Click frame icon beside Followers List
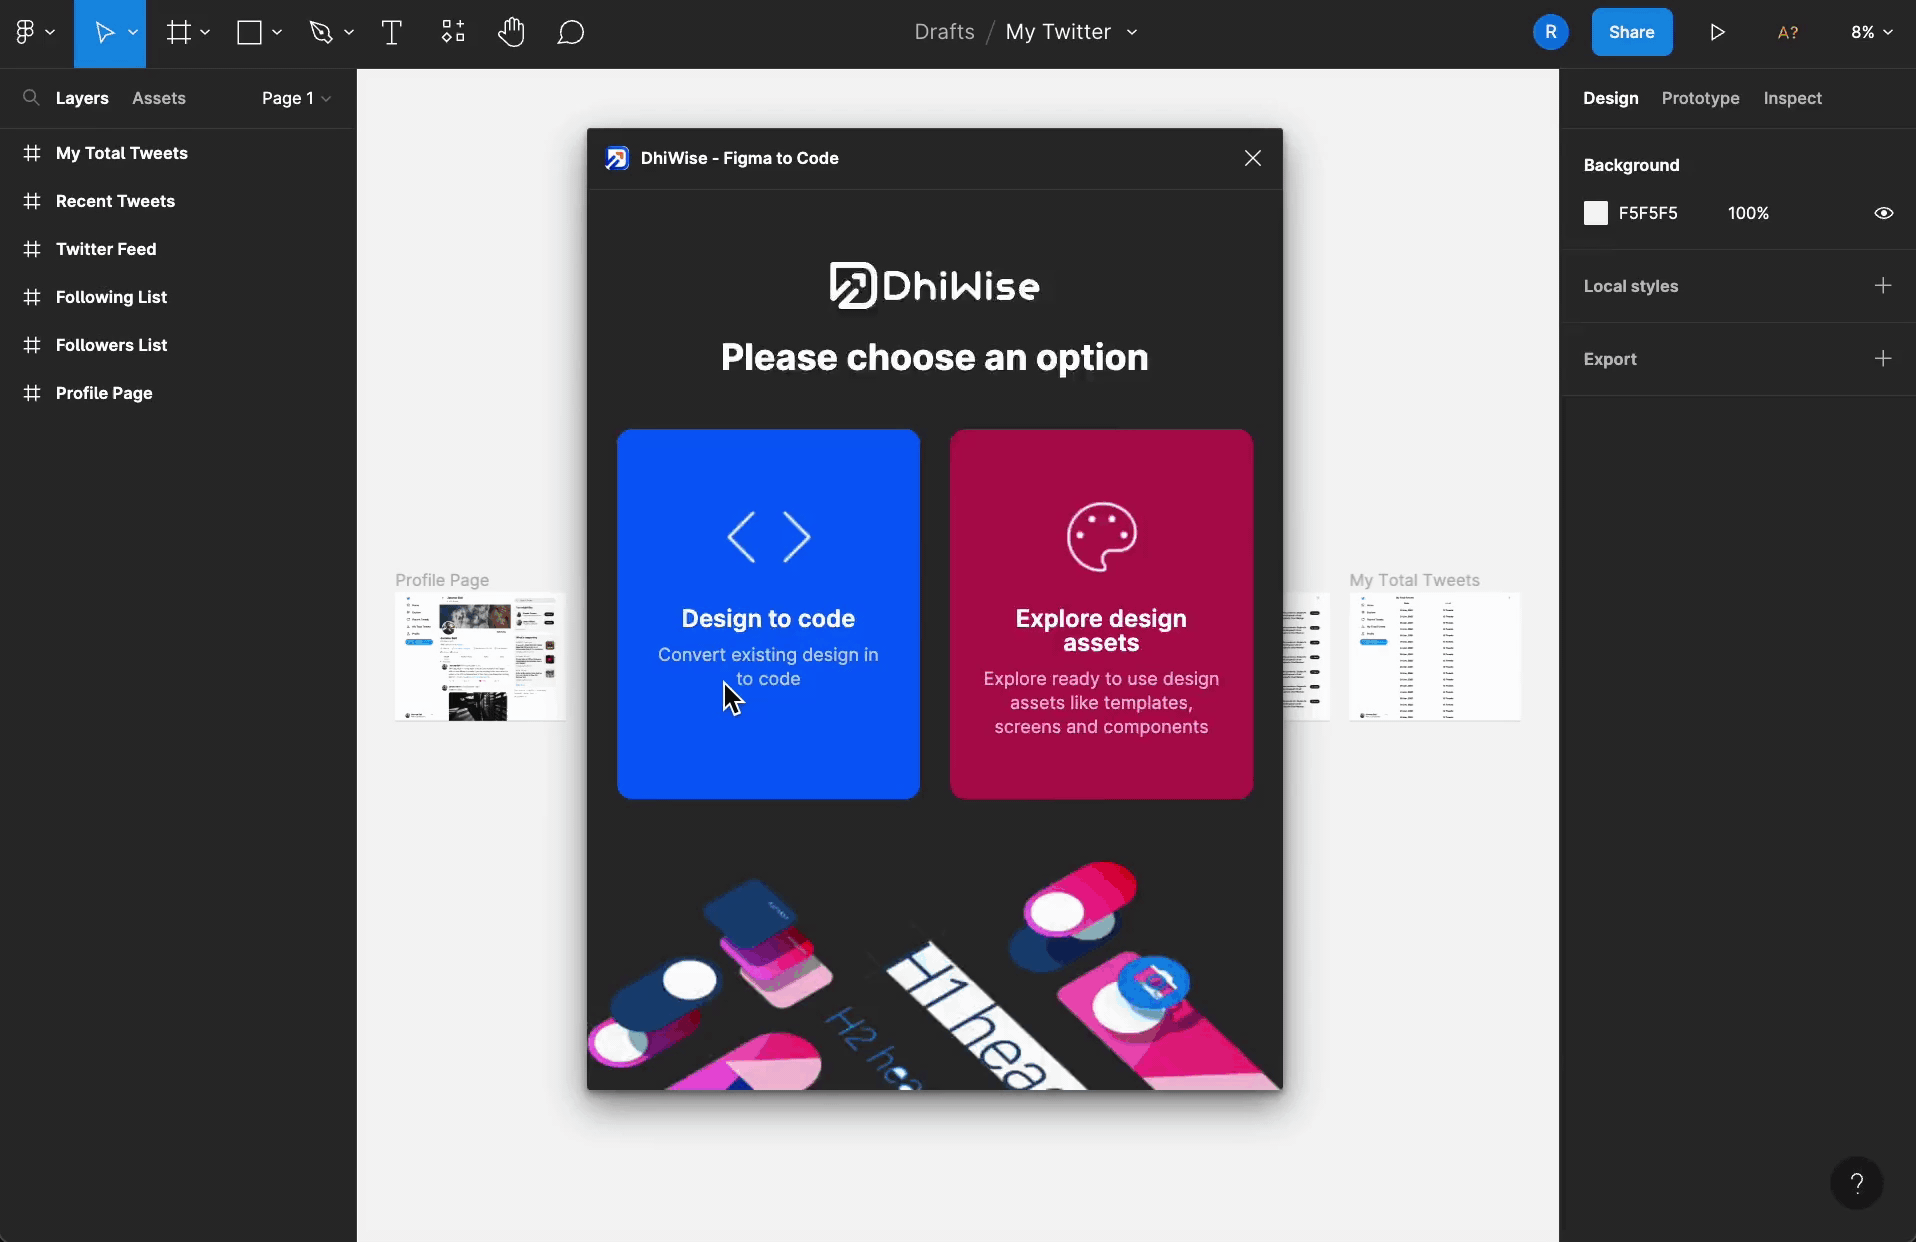The width and height of the screenshot is (1916, 1242). click(32, 345)
